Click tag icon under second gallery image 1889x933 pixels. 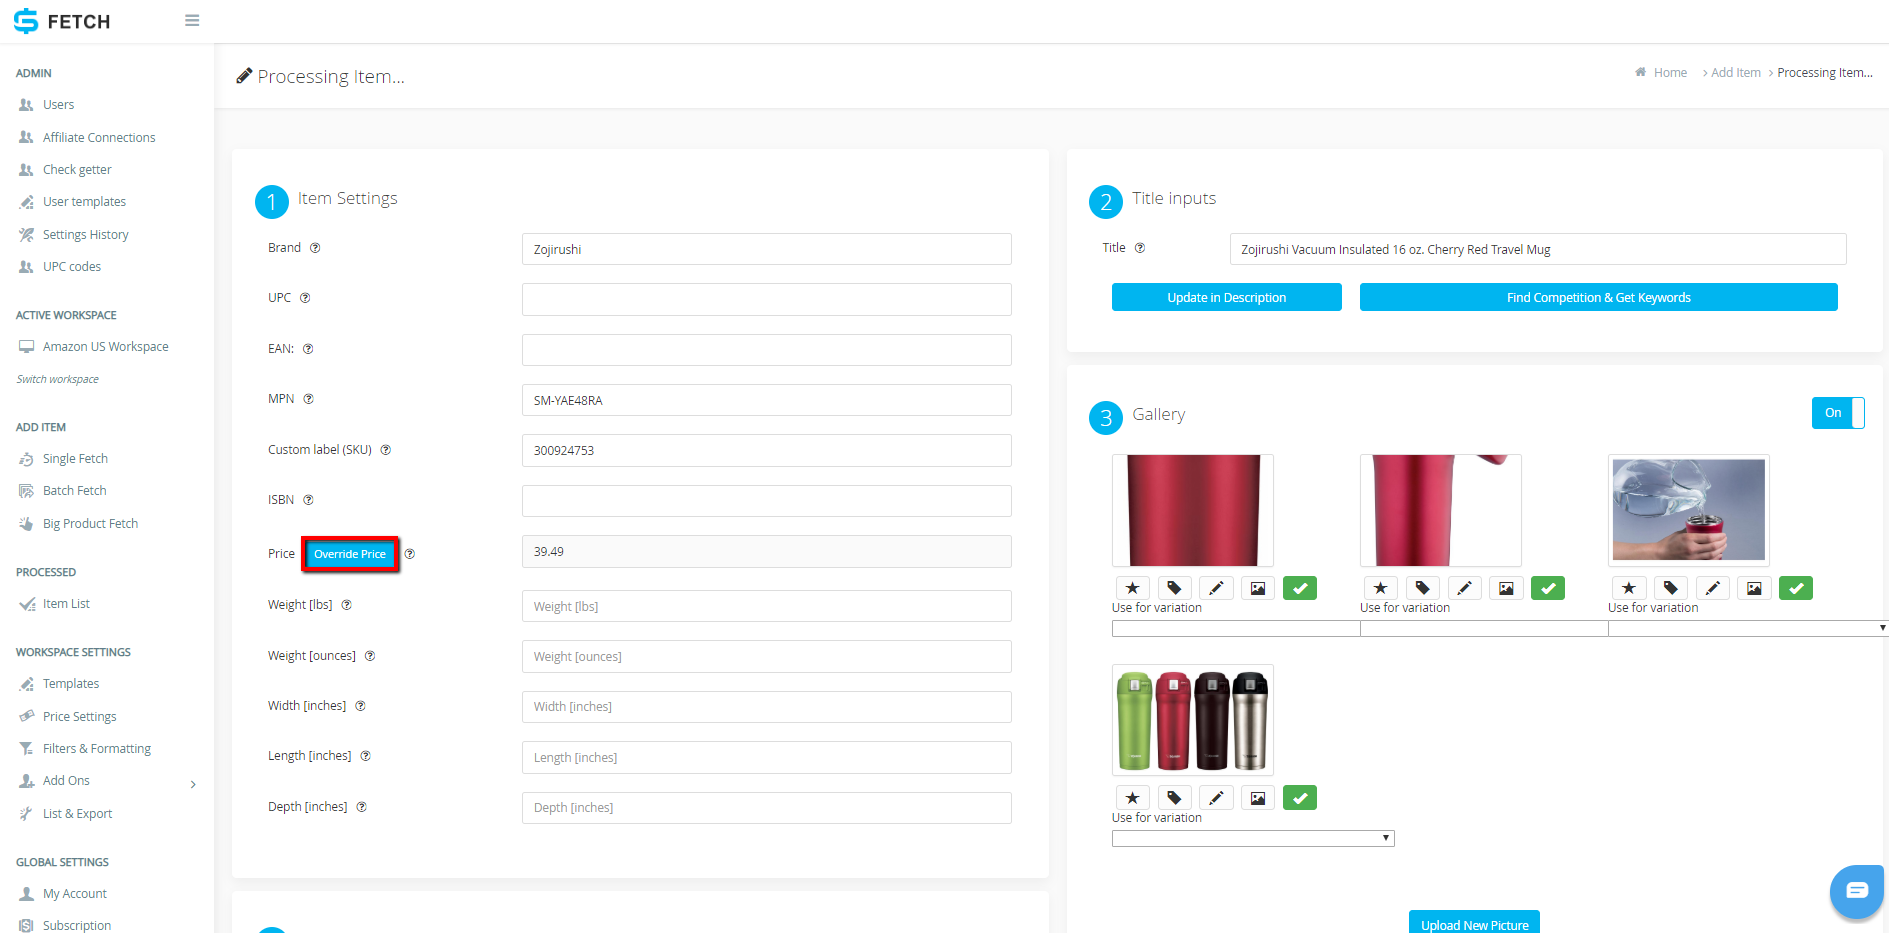(x=1422, y=588)
